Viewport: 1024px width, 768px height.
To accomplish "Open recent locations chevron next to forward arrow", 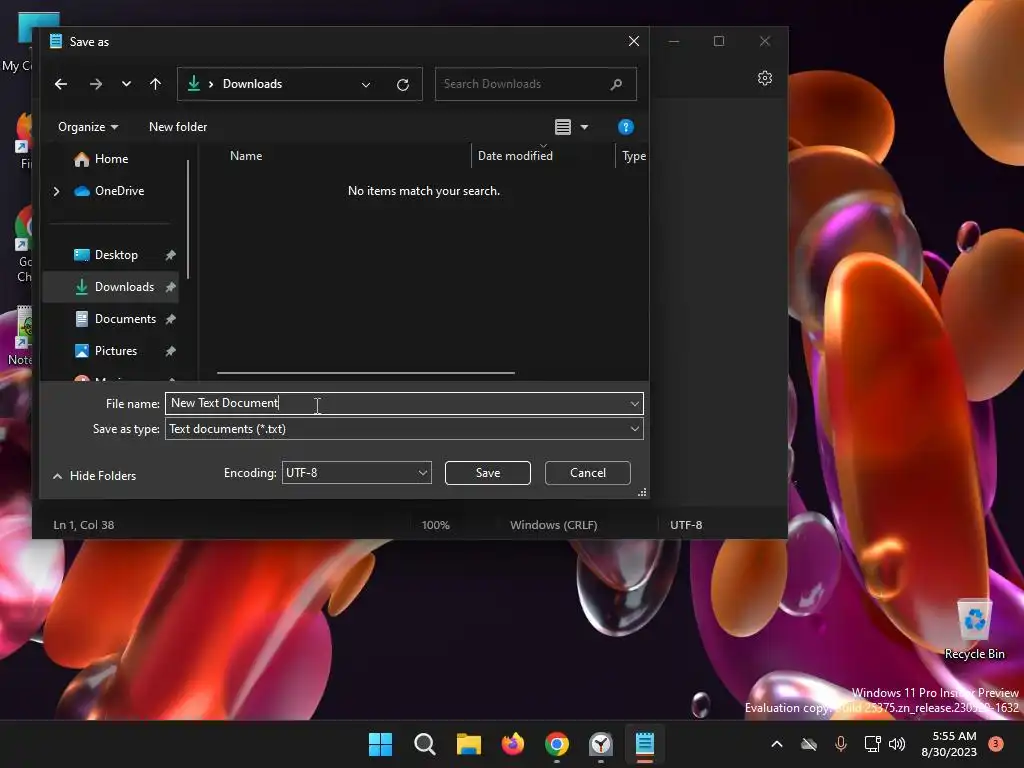I will tap(126, 84).
